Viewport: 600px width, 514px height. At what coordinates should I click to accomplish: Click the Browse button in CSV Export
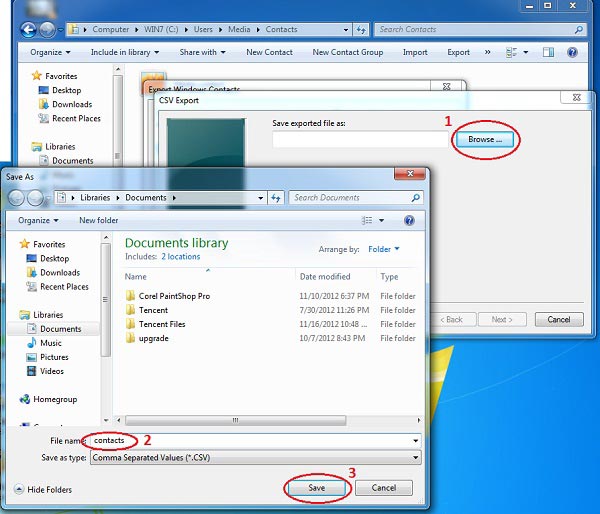487,139
